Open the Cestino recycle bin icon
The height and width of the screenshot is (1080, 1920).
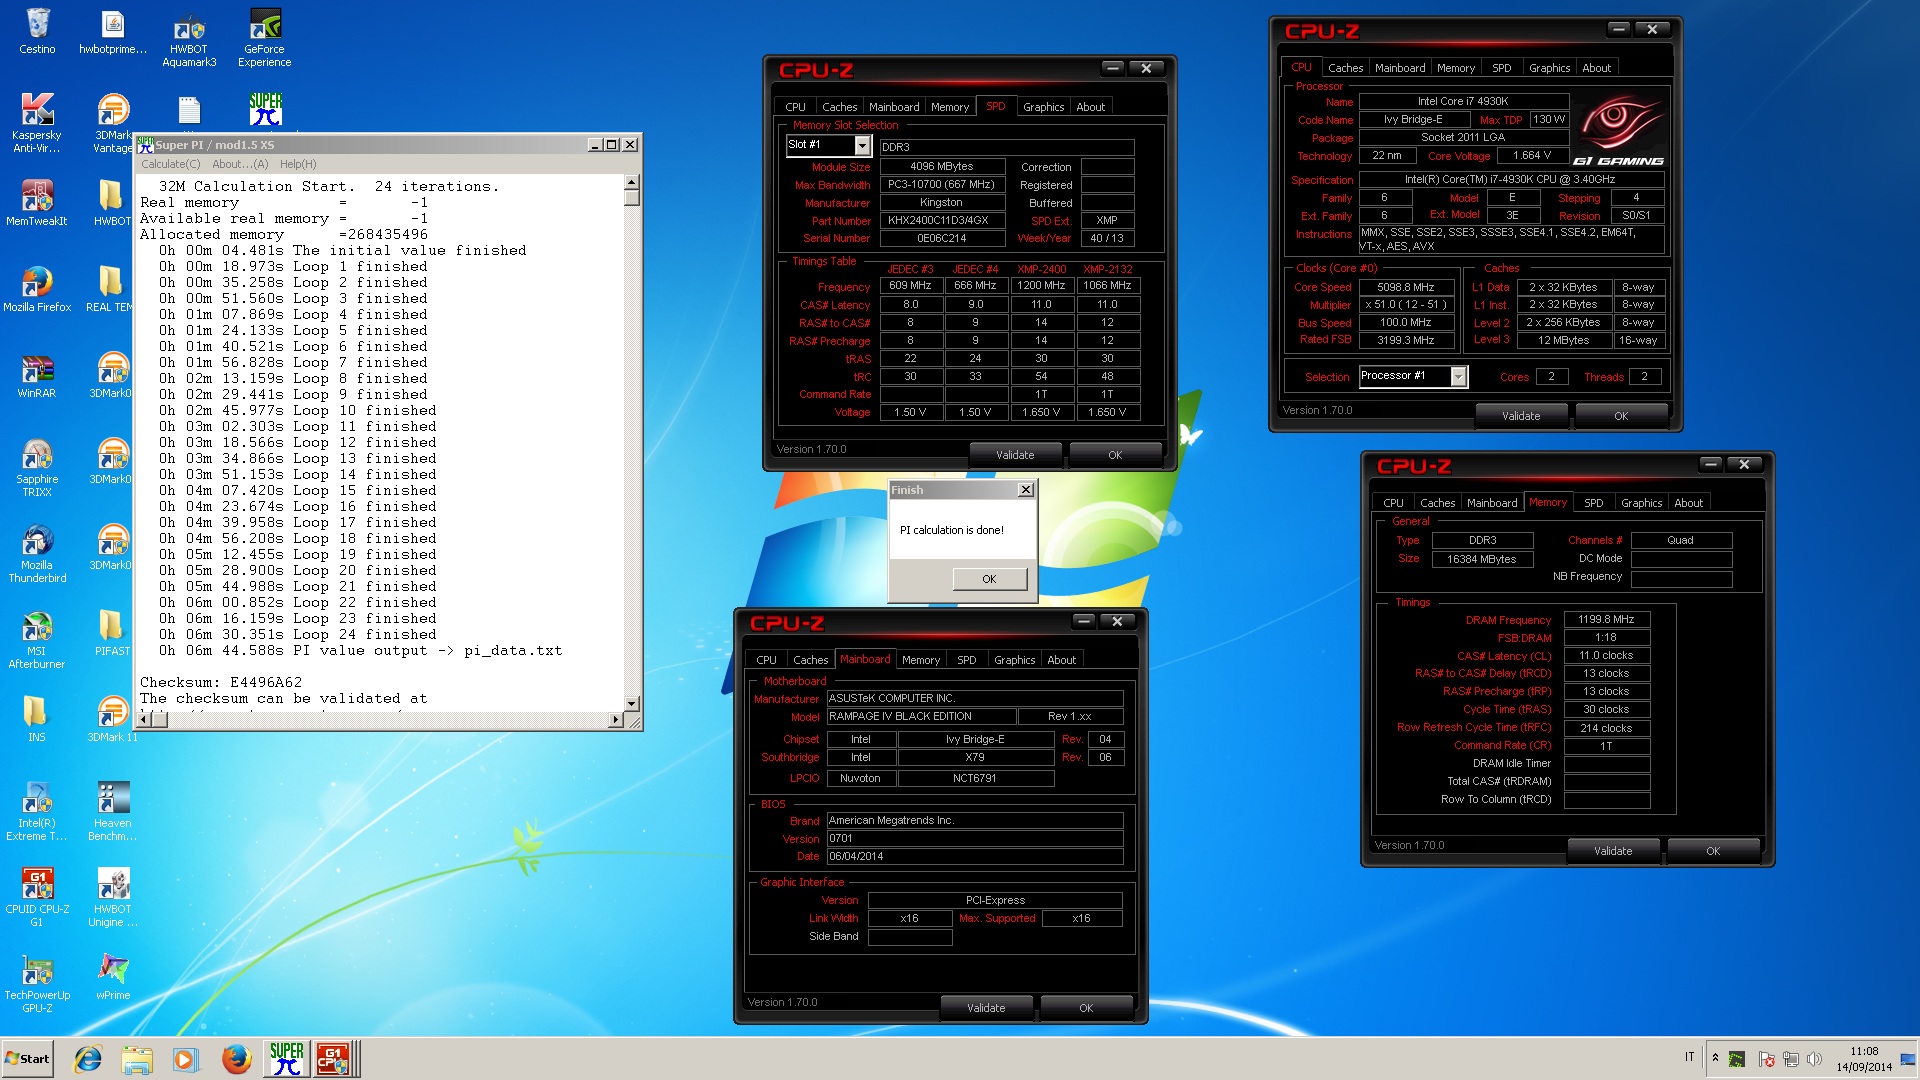[x=37, y=30]
